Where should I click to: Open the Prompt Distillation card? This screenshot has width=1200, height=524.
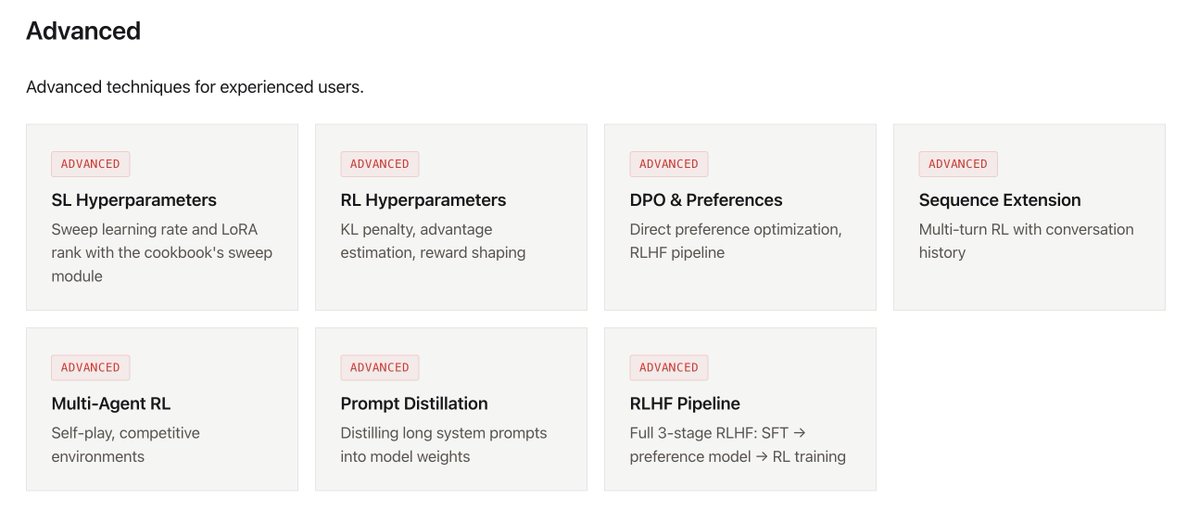451,409
